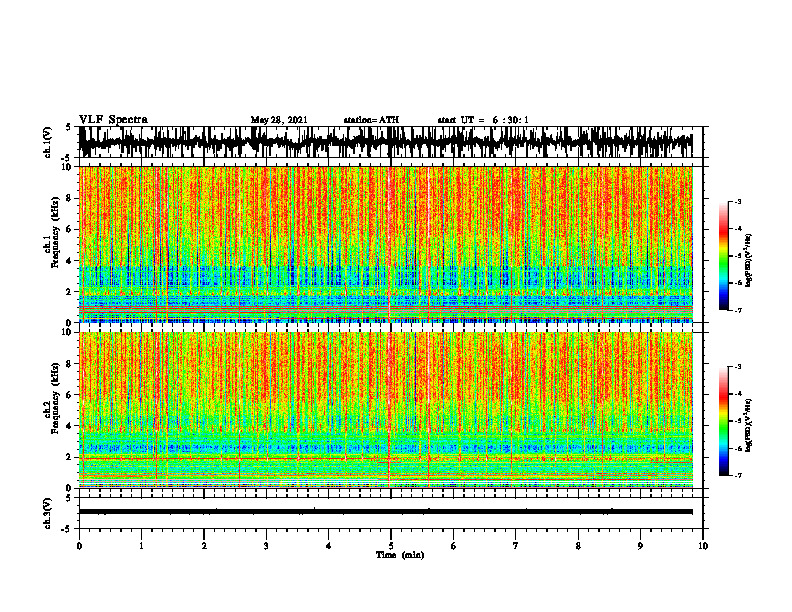The image size is (792, 612).
Task: Select the "-7" value on ch.1 color bar
Action: [737, 310]
